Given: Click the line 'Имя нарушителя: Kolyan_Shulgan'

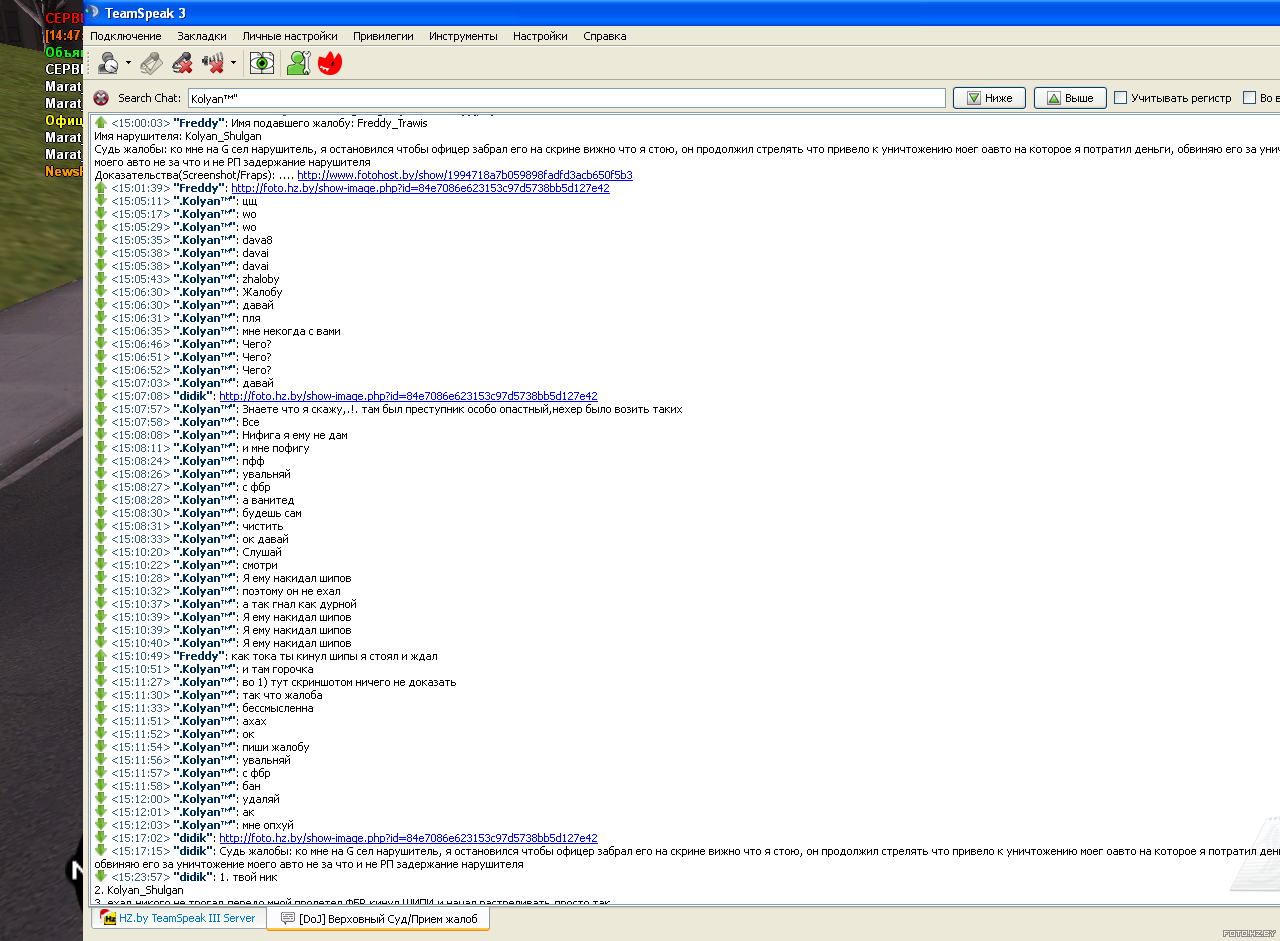Looking at the screenshot, I should [178, 136].
